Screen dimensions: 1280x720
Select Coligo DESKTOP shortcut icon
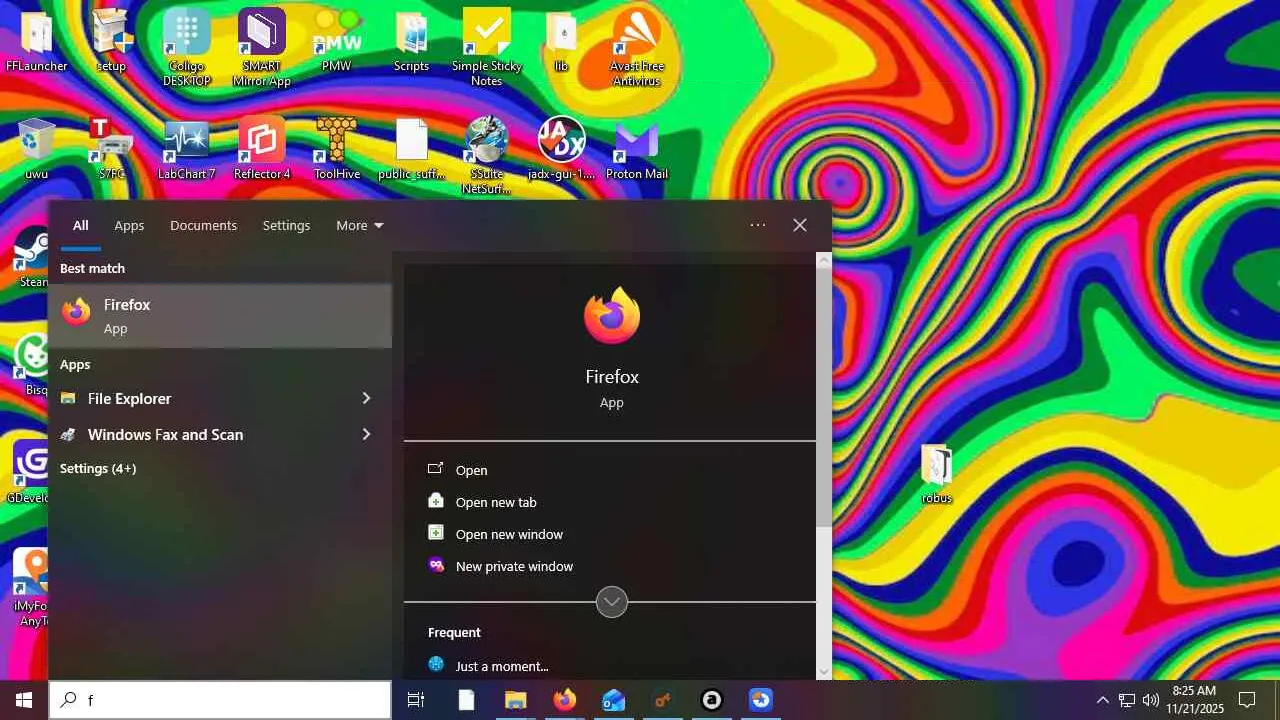pos(187,48)
